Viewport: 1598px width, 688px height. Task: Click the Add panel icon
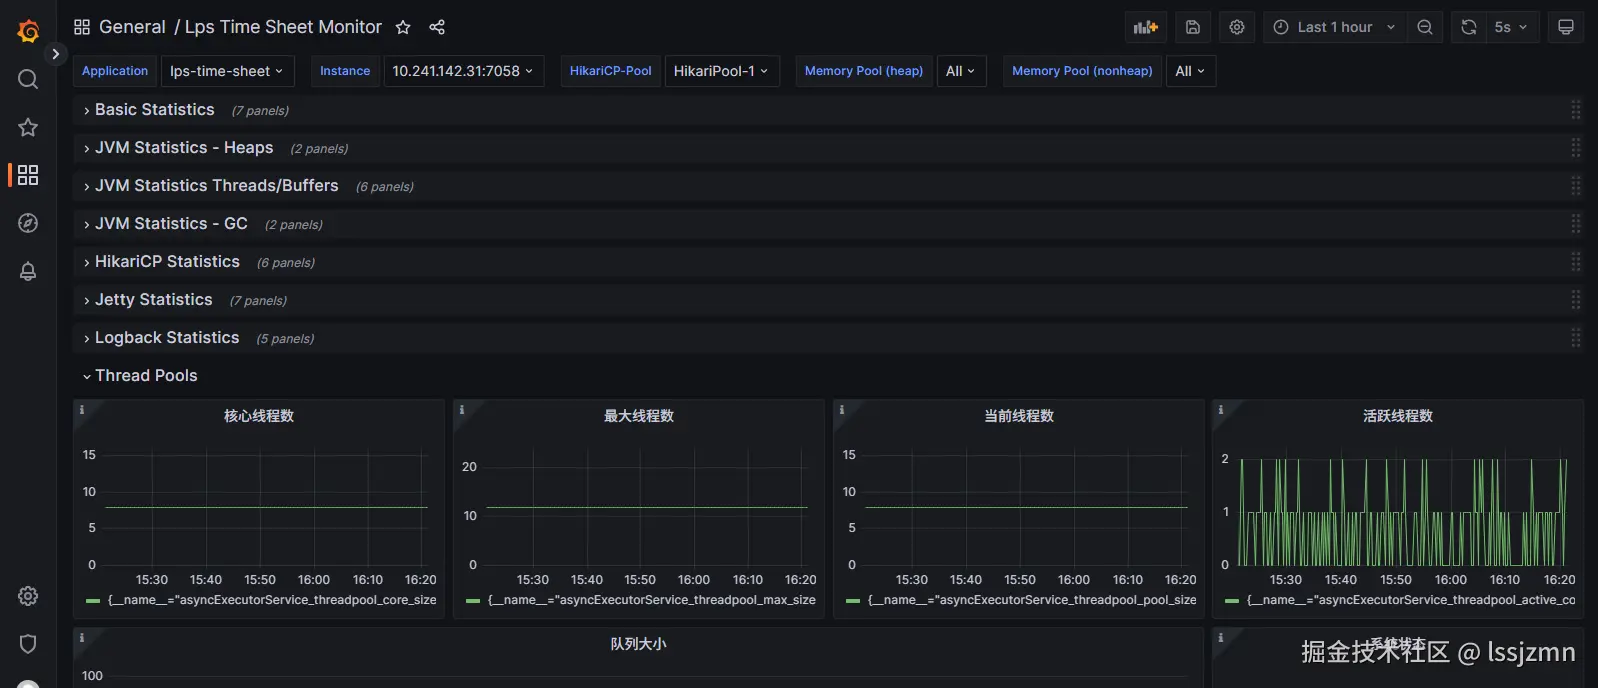click(1146, 27)
